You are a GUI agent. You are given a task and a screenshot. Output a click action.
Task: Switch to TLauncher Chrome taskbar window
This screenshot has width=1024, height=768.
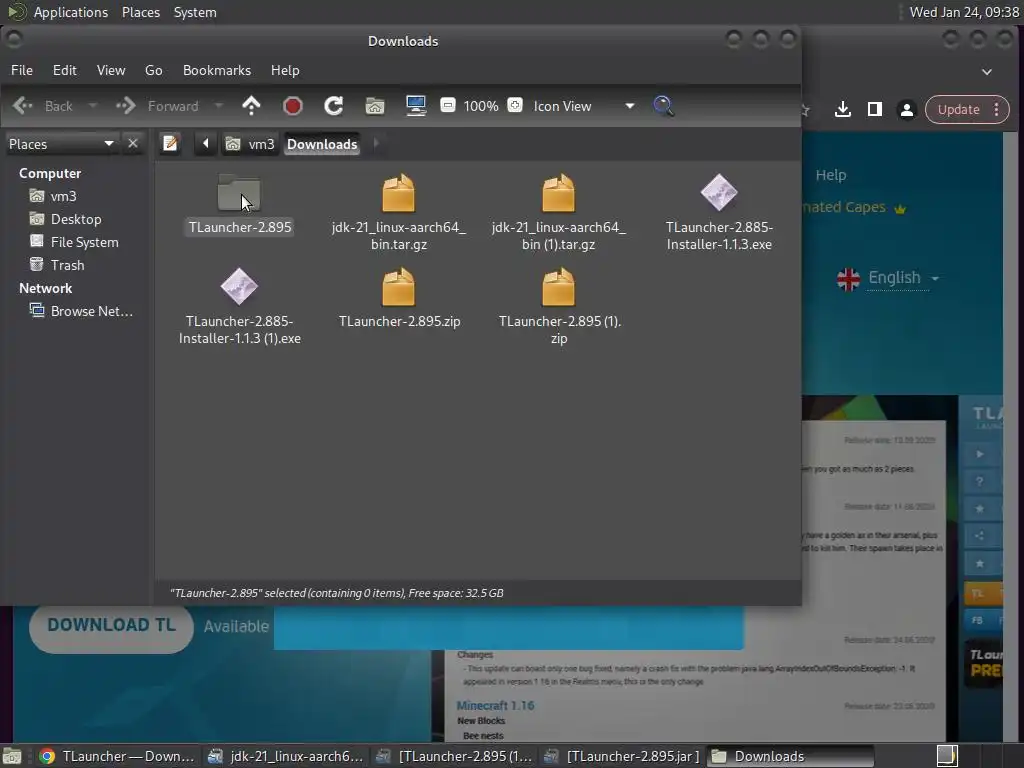point(118,756)
